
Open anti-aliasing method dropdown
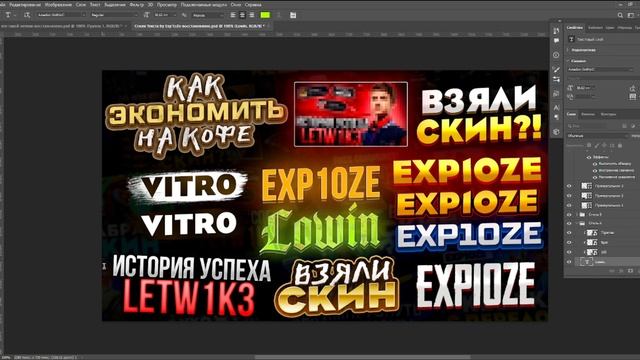(207, 15)
